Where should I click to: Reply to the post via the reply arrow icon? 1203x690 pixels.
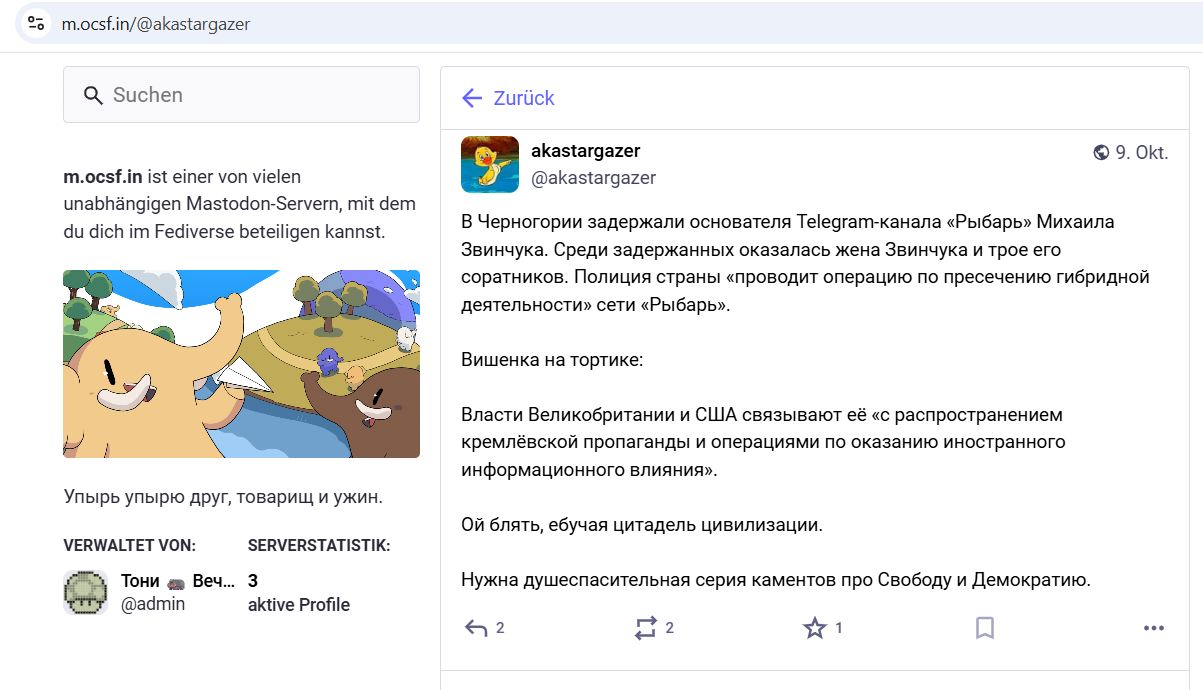[476, 628]
